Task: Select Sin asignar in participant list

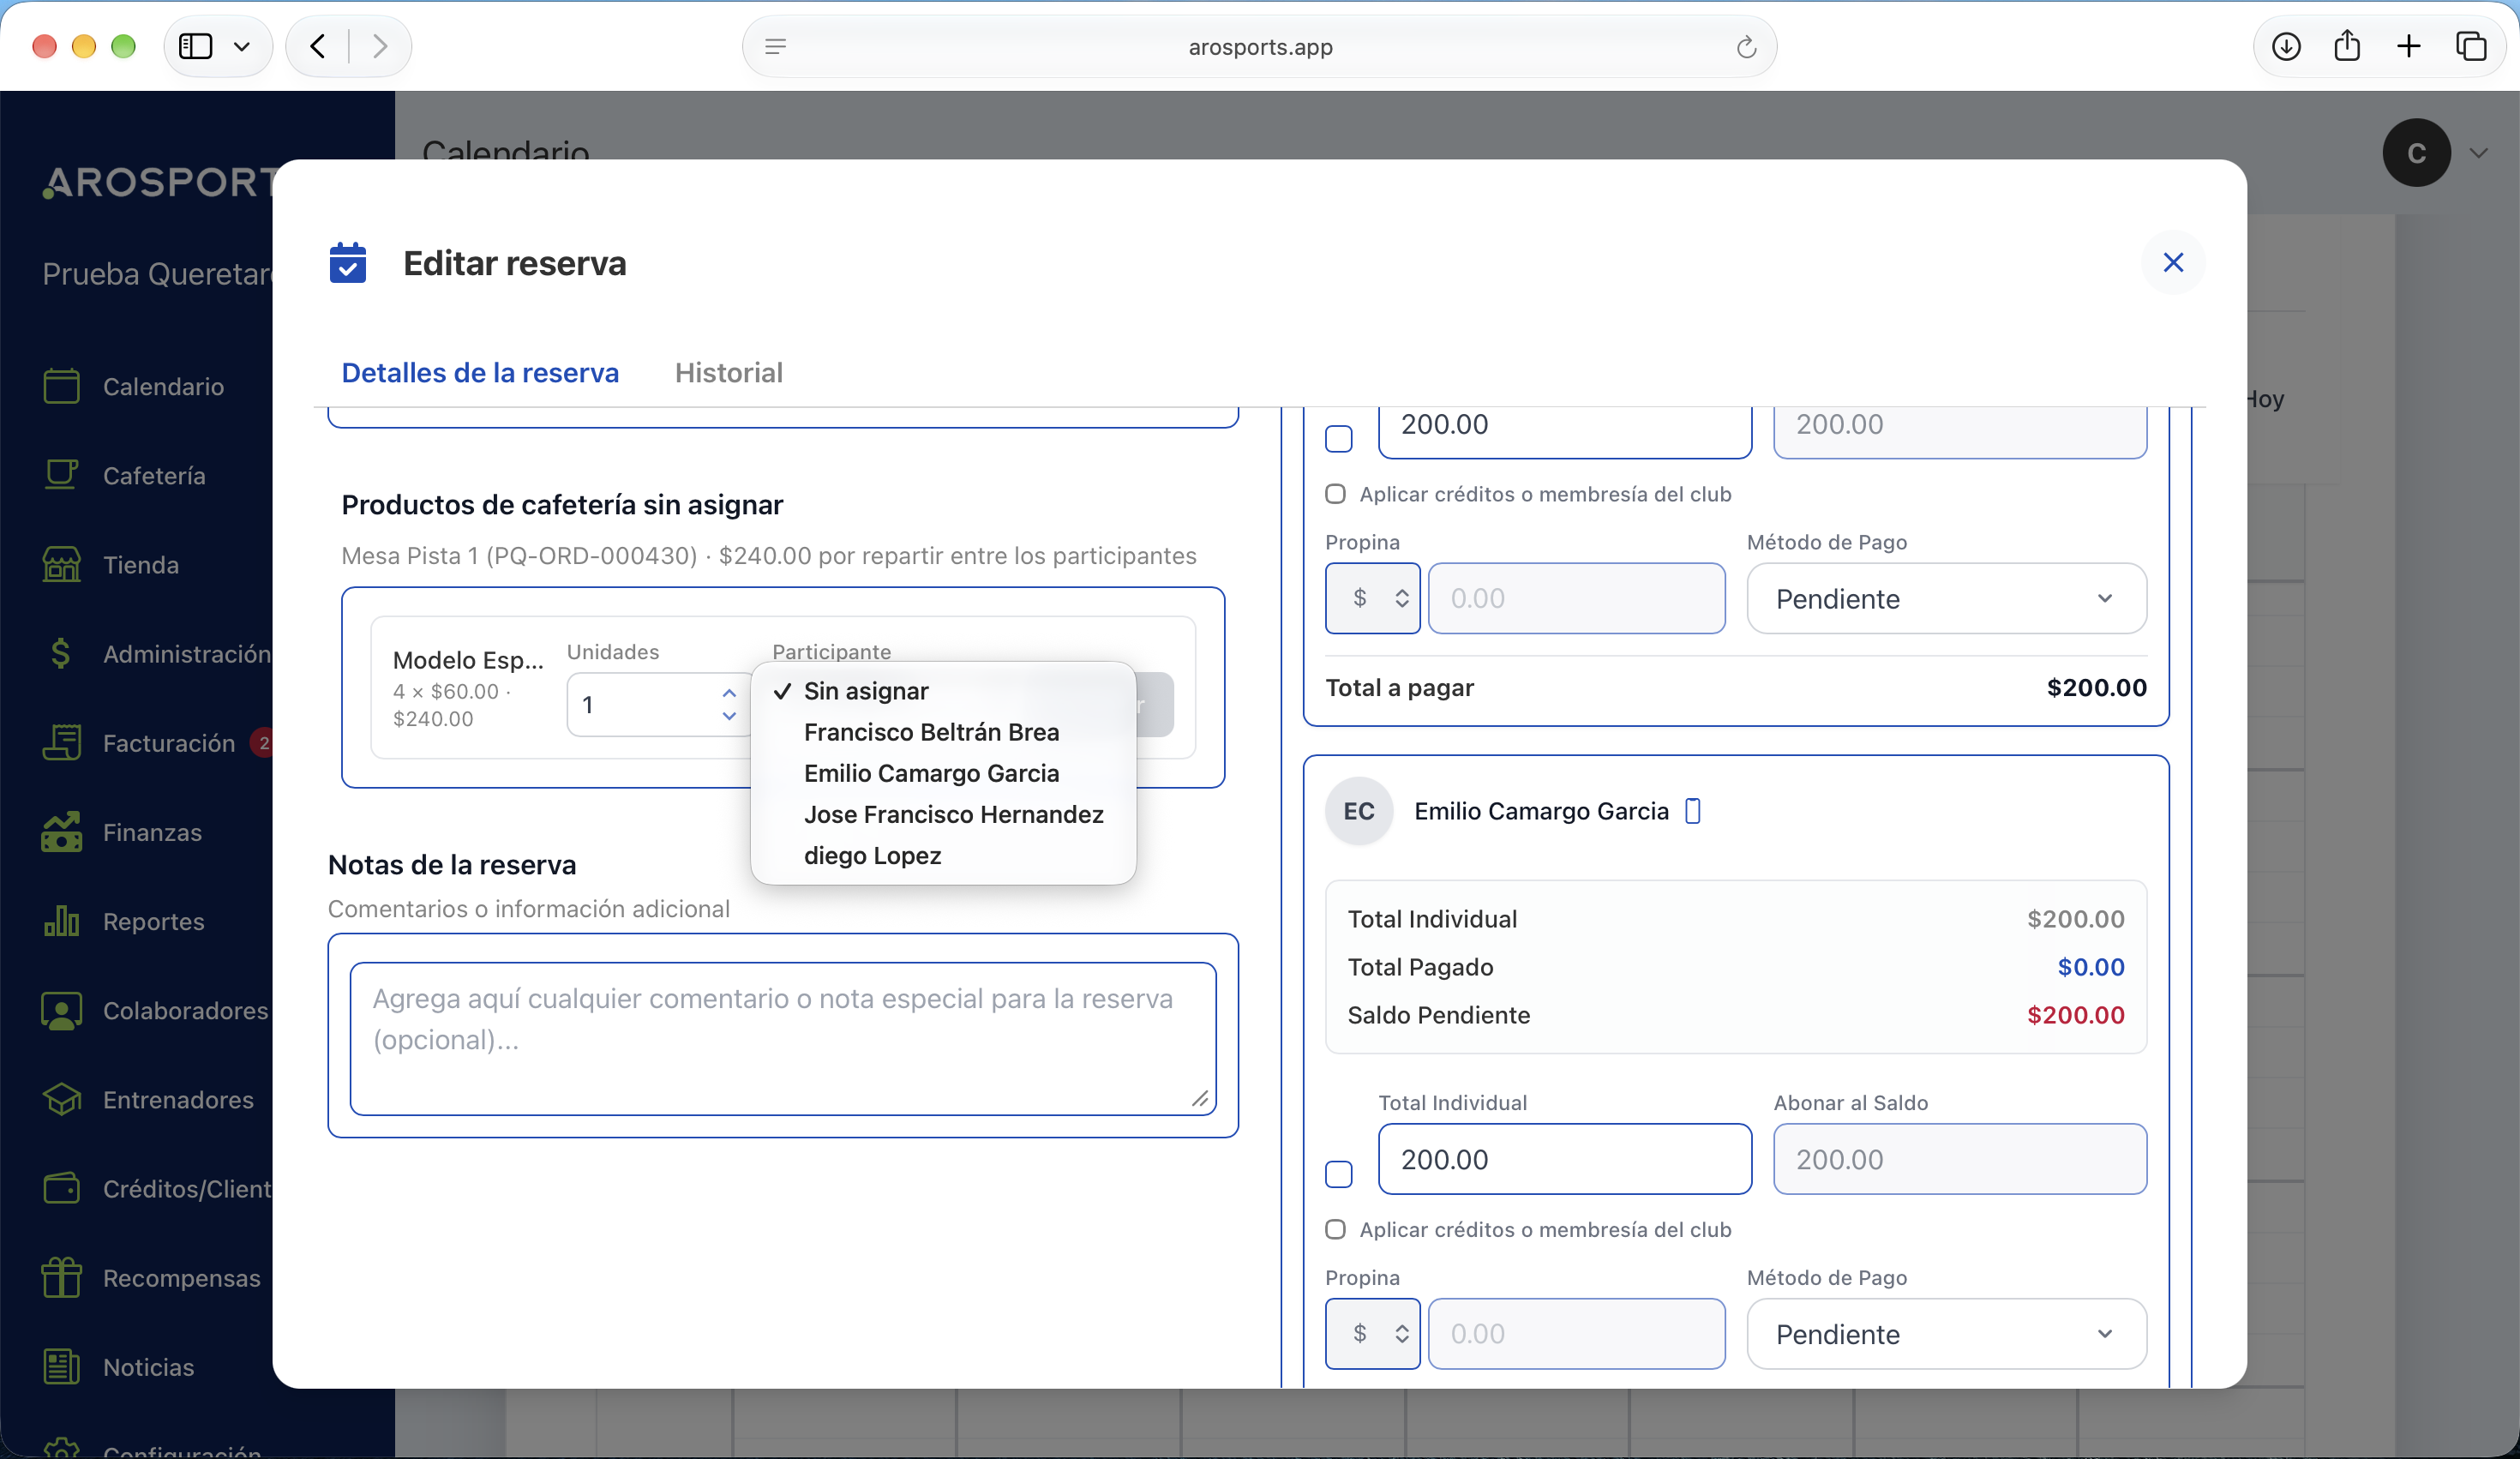Action: [x=866, y=691]
